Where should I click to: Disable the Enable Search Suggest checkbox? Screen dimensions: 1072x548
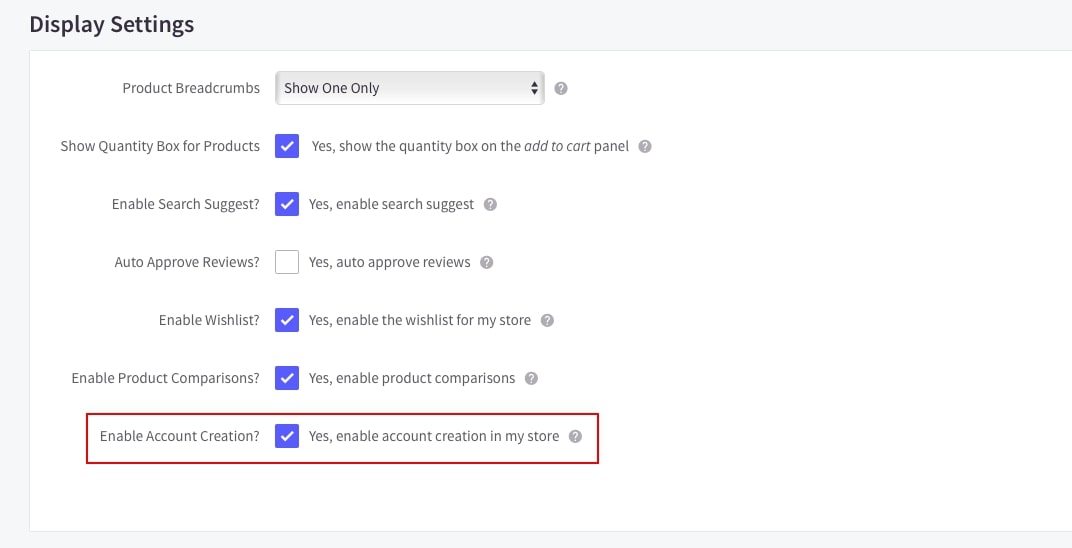pyautogui.click(x=287, y=204)
